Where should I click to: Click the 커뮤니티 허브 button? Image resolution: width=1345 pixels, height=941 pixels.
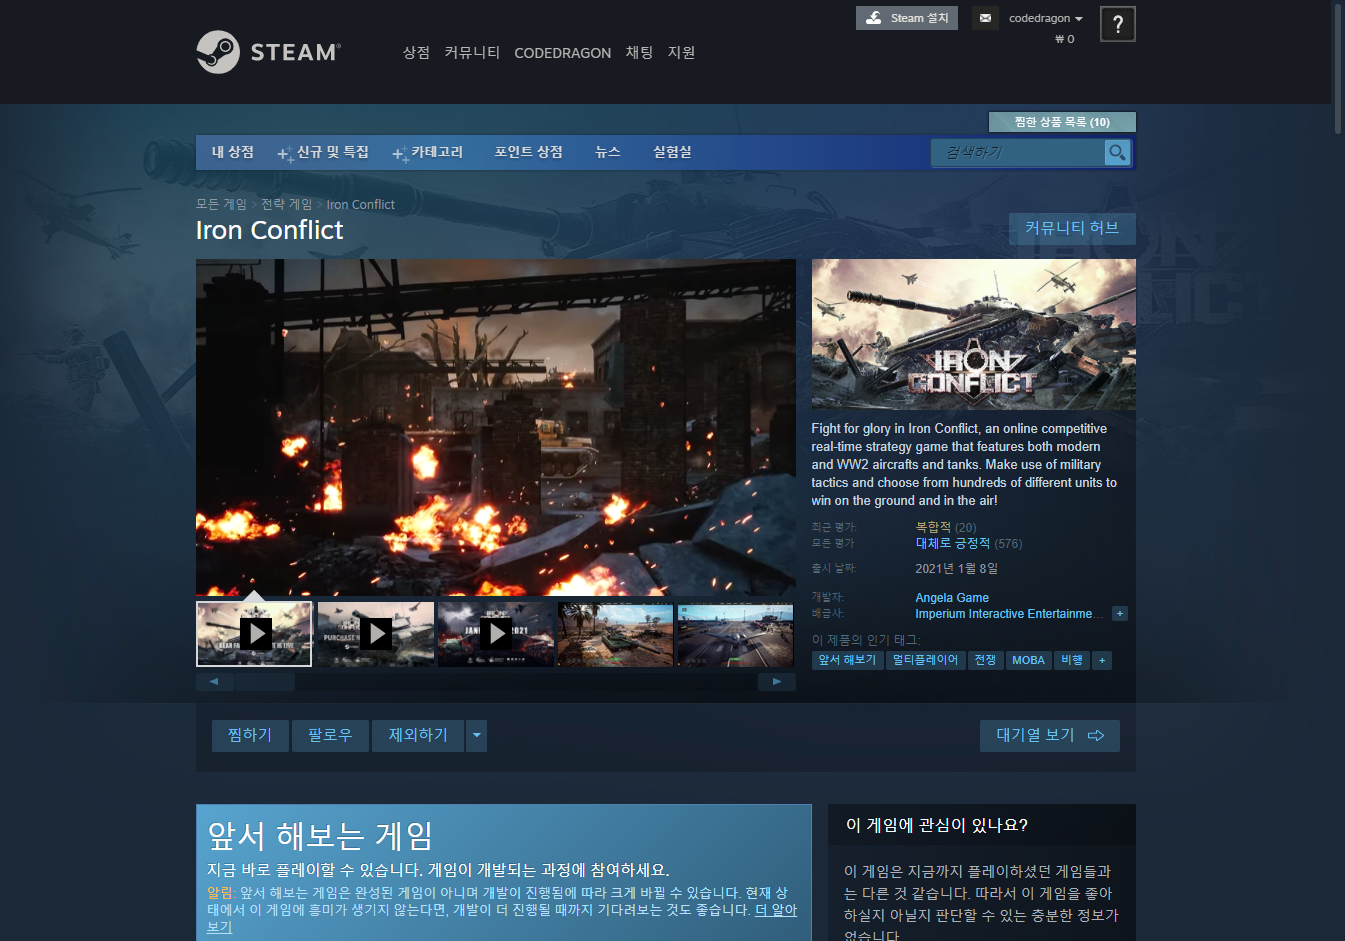pos(1072,229)
